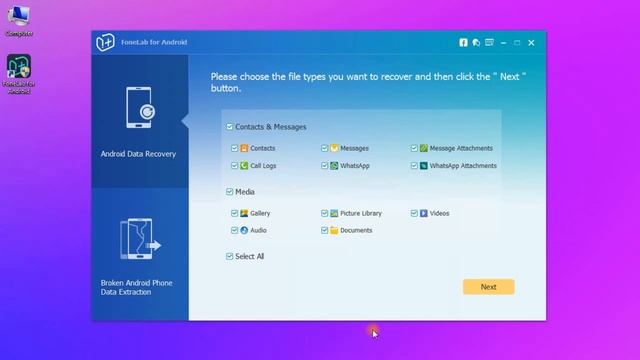Click the Documents label text
This screenshot has height=360, width=640.
tap(356, 230)
